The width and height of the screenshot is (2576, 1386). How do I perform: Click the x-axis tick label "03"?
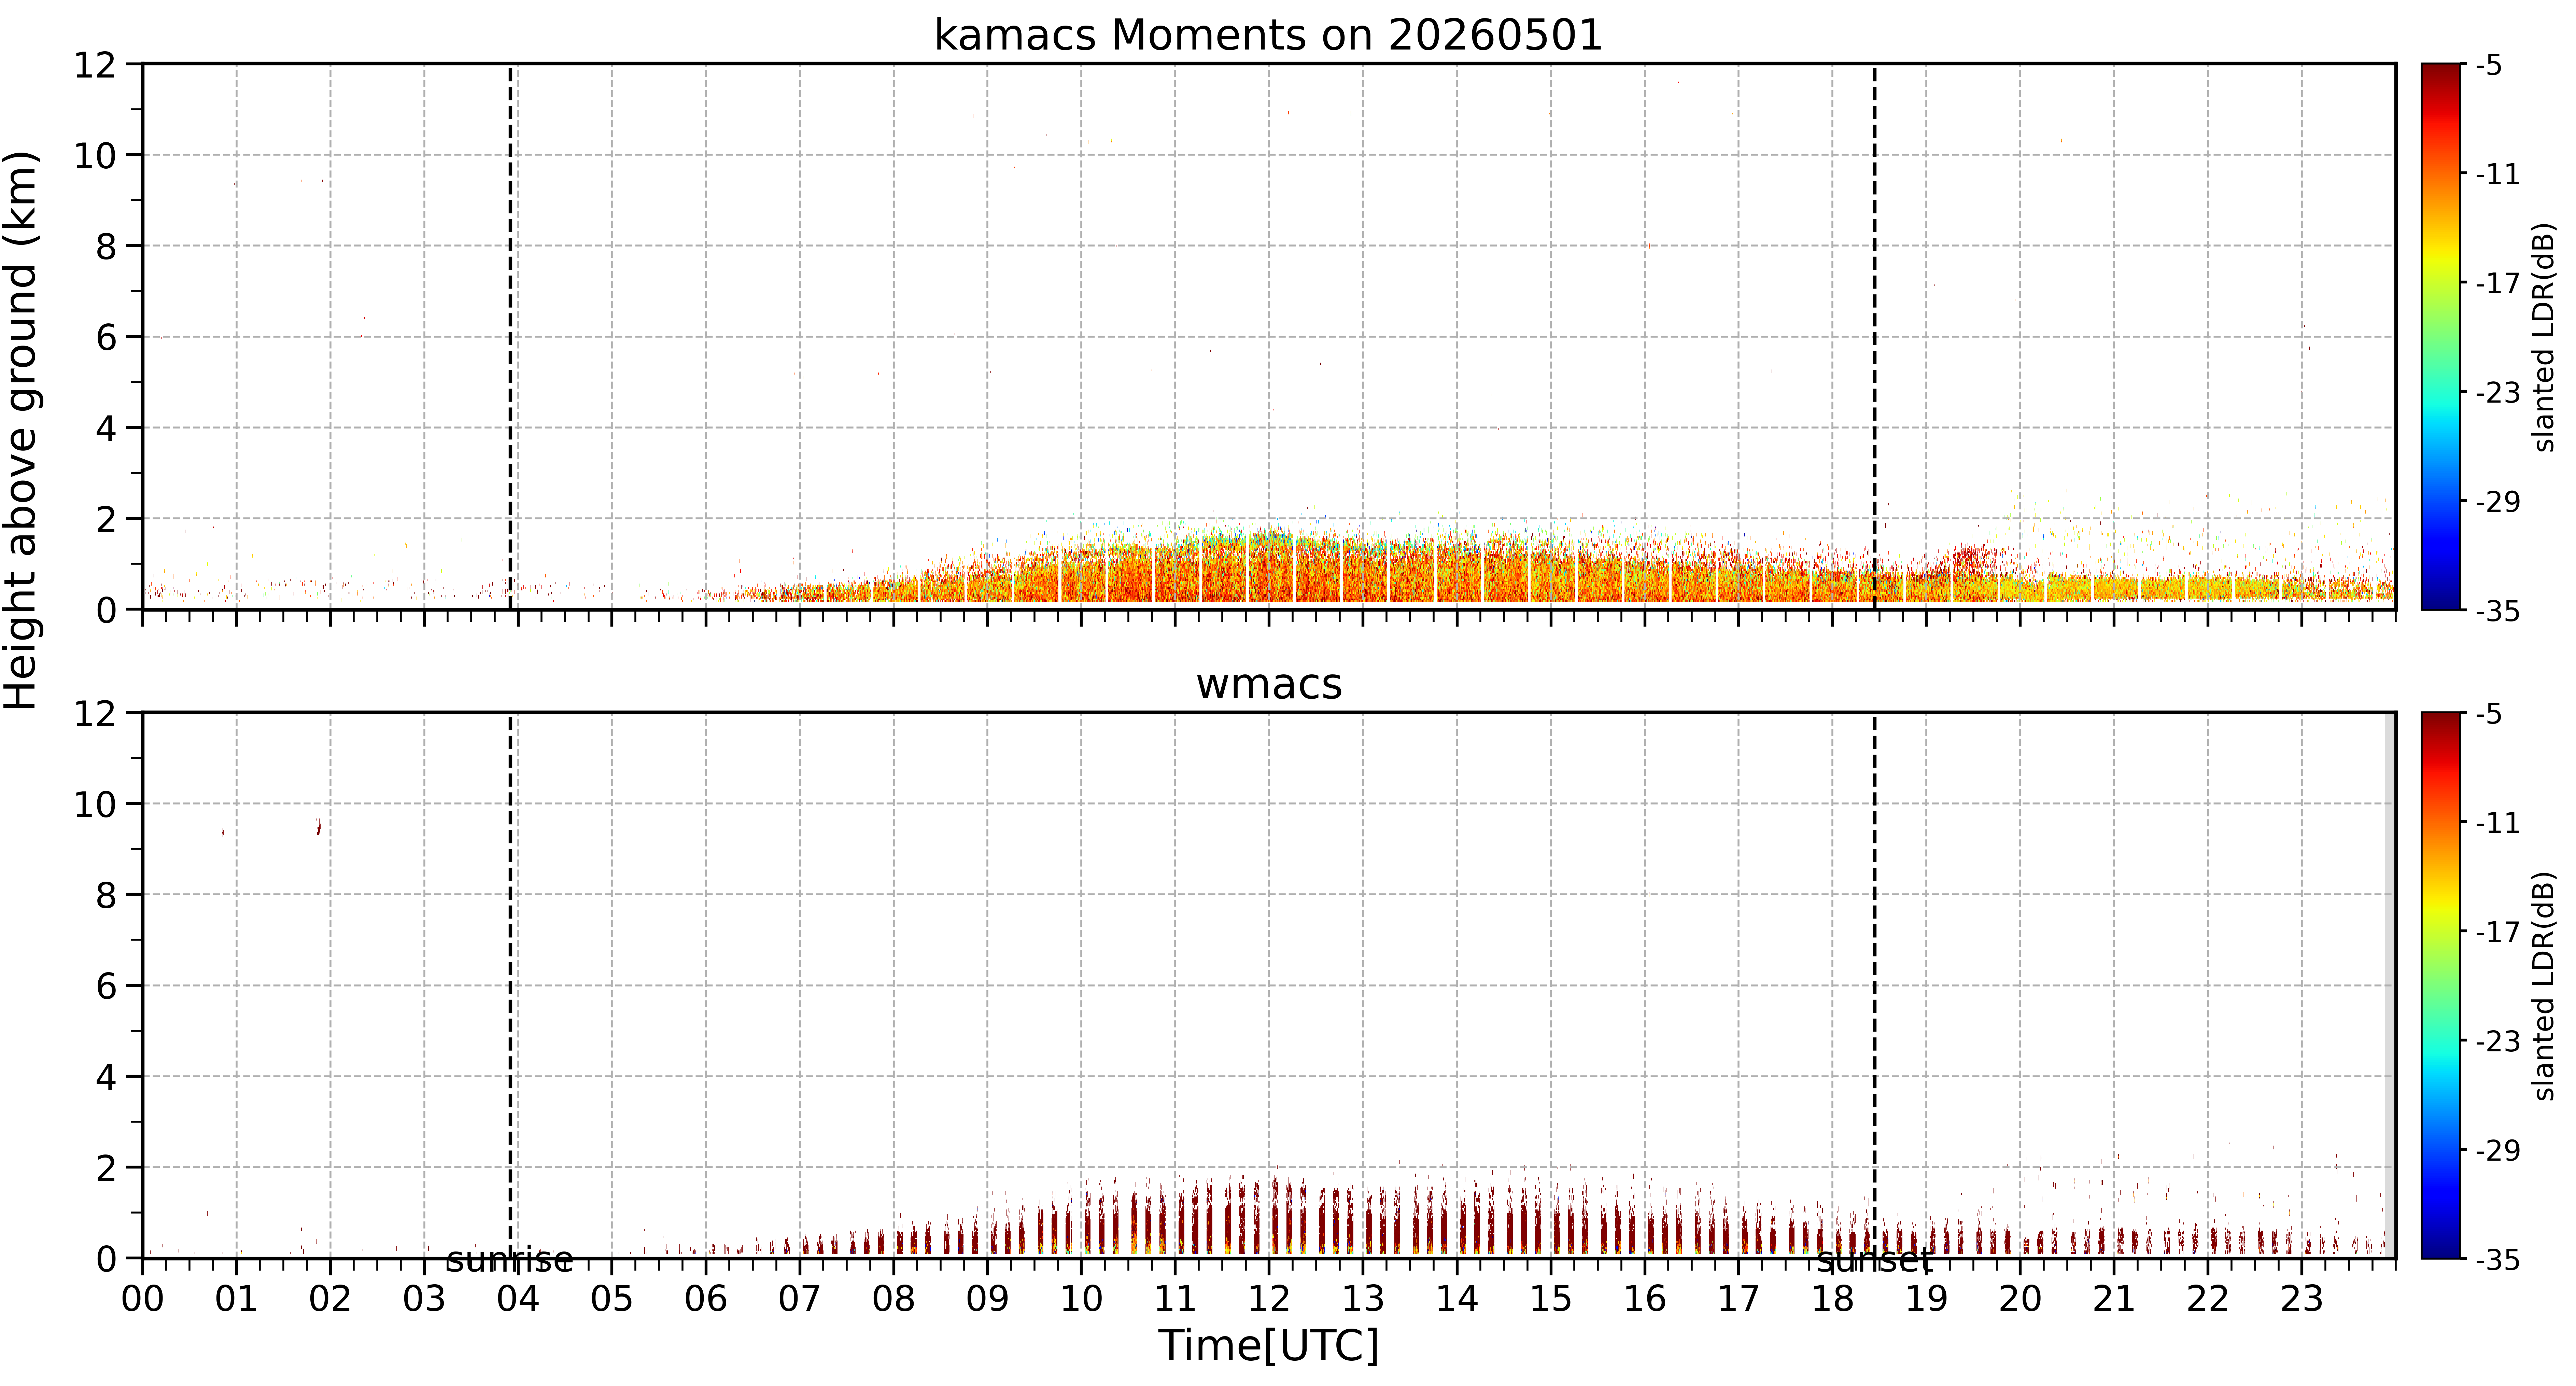424,1299
